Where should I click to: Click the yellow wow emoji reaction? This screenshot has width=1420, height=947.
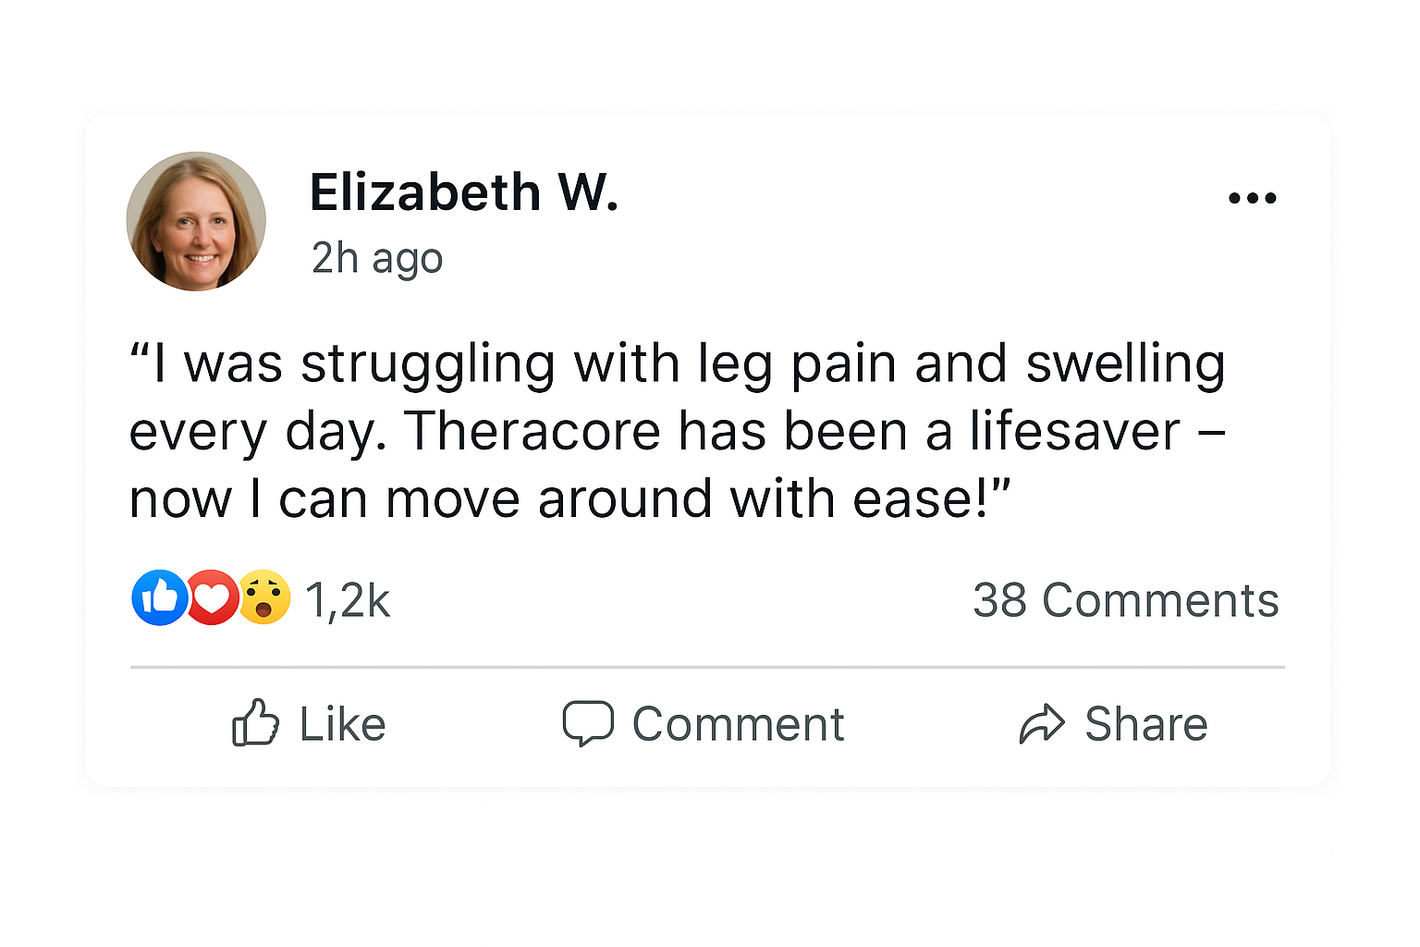point(264,598)
